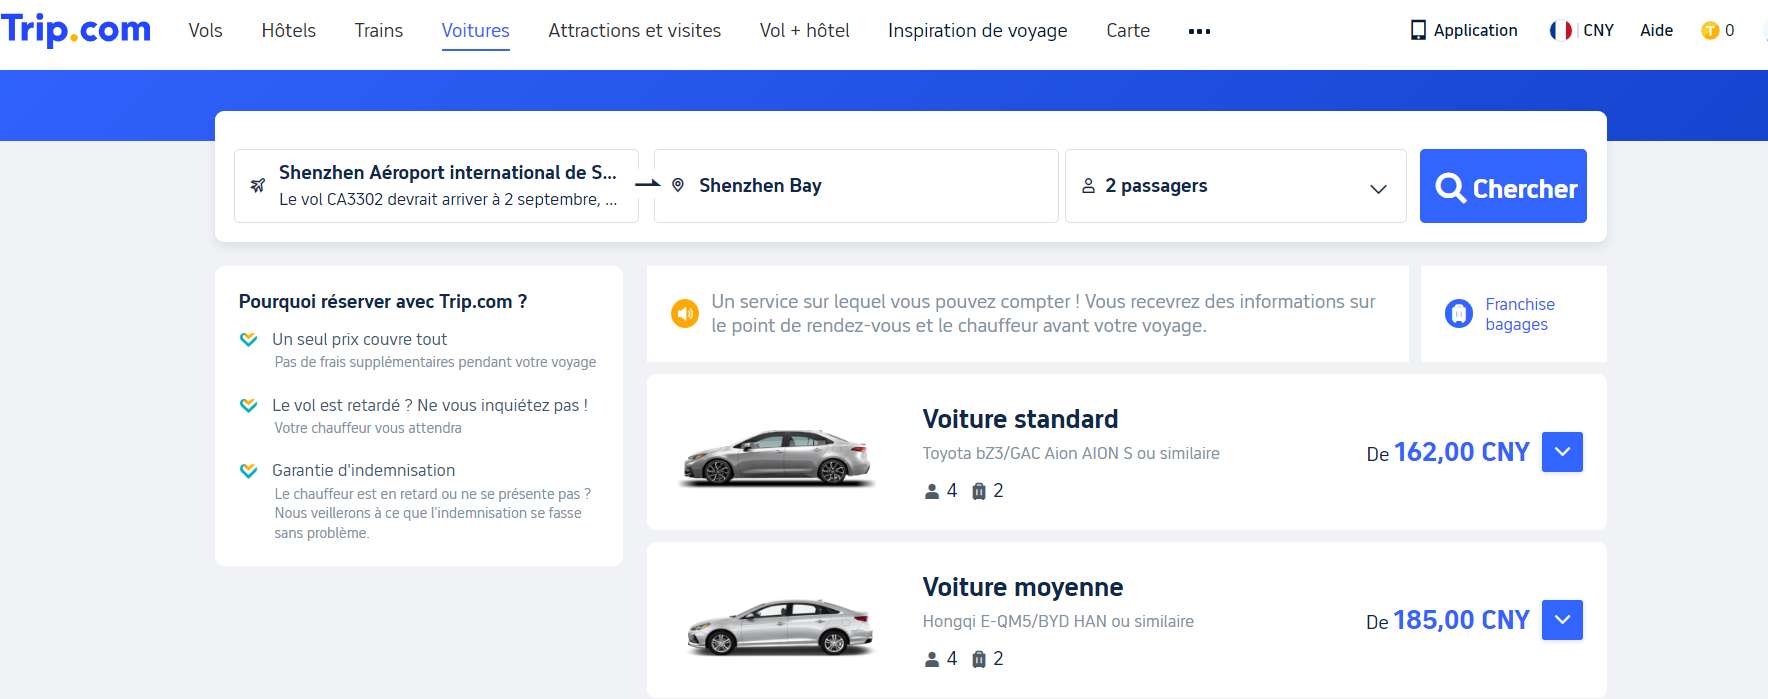Click the heart icon beside Garantie d'indemnisation
The height and width of the screenshot is (699, 1768).
tap(249, 470)
